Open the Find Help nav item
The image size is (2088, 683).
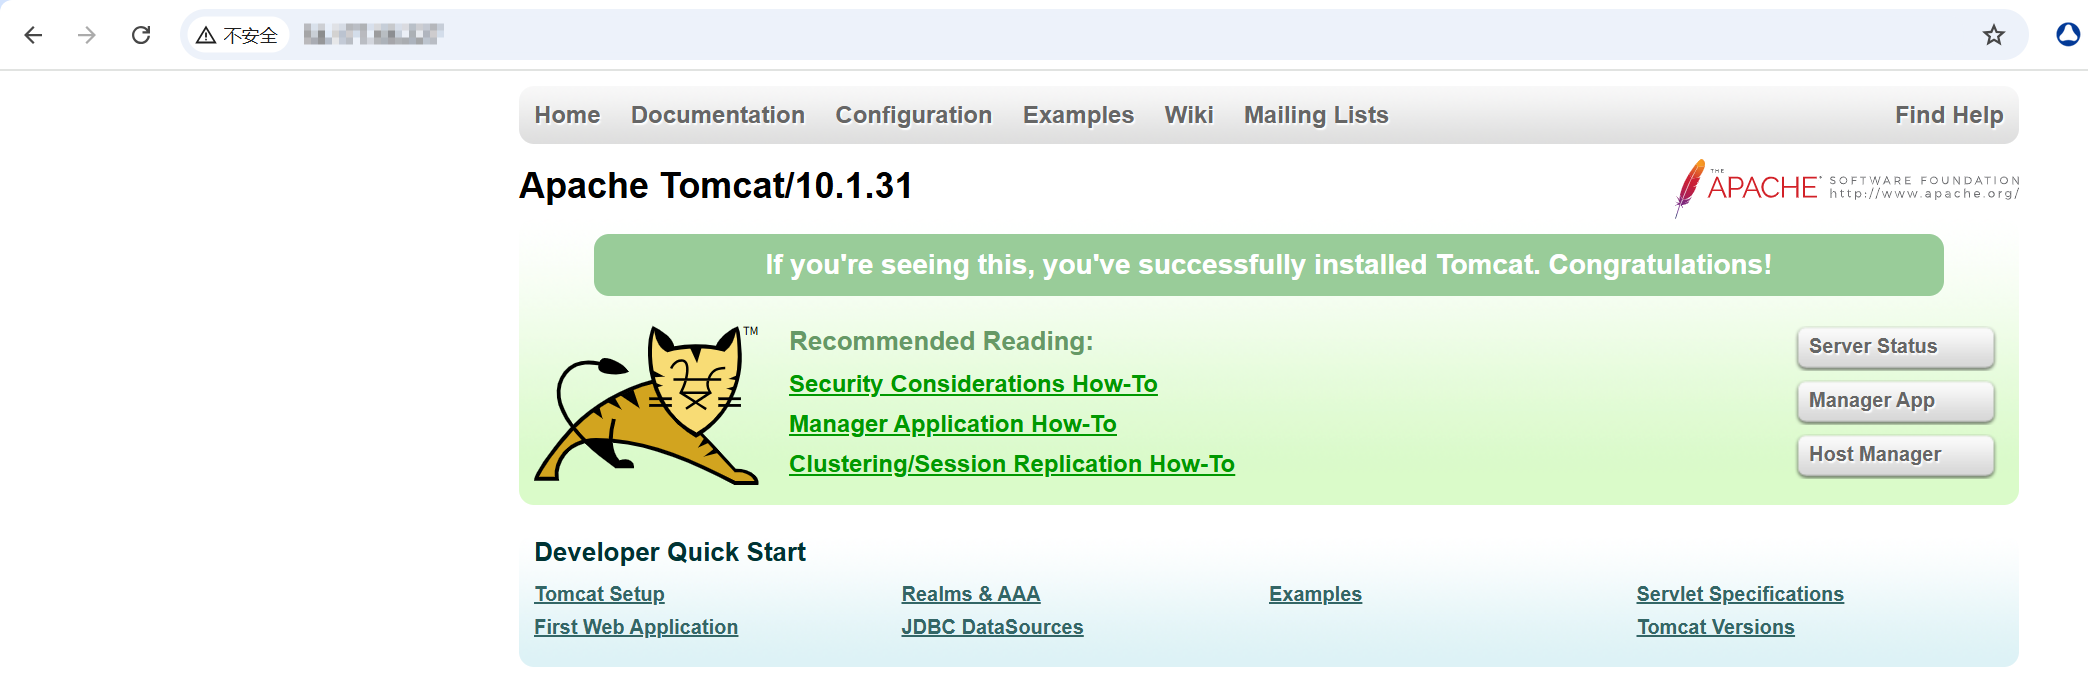(x=1949, y=115)
